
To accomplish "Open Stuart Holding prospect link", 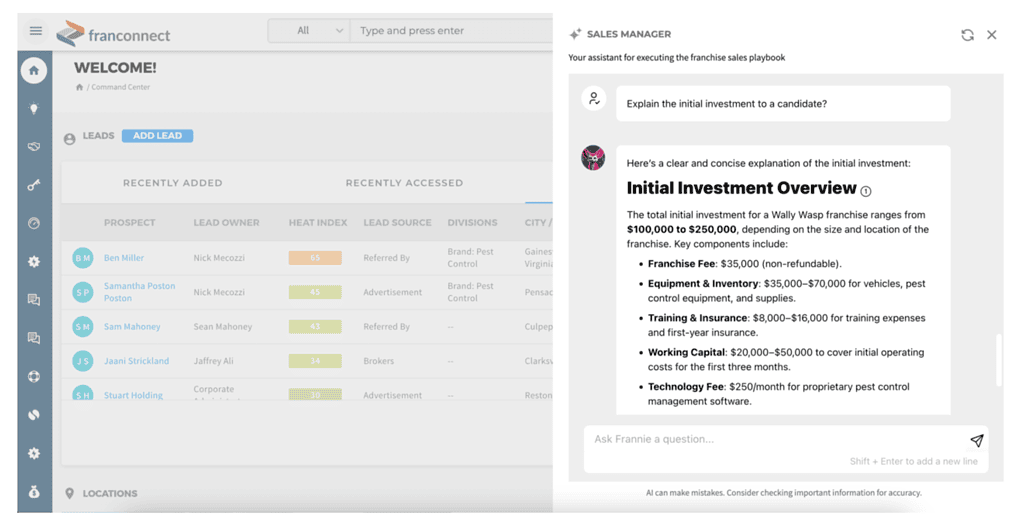I will [133, 395].
